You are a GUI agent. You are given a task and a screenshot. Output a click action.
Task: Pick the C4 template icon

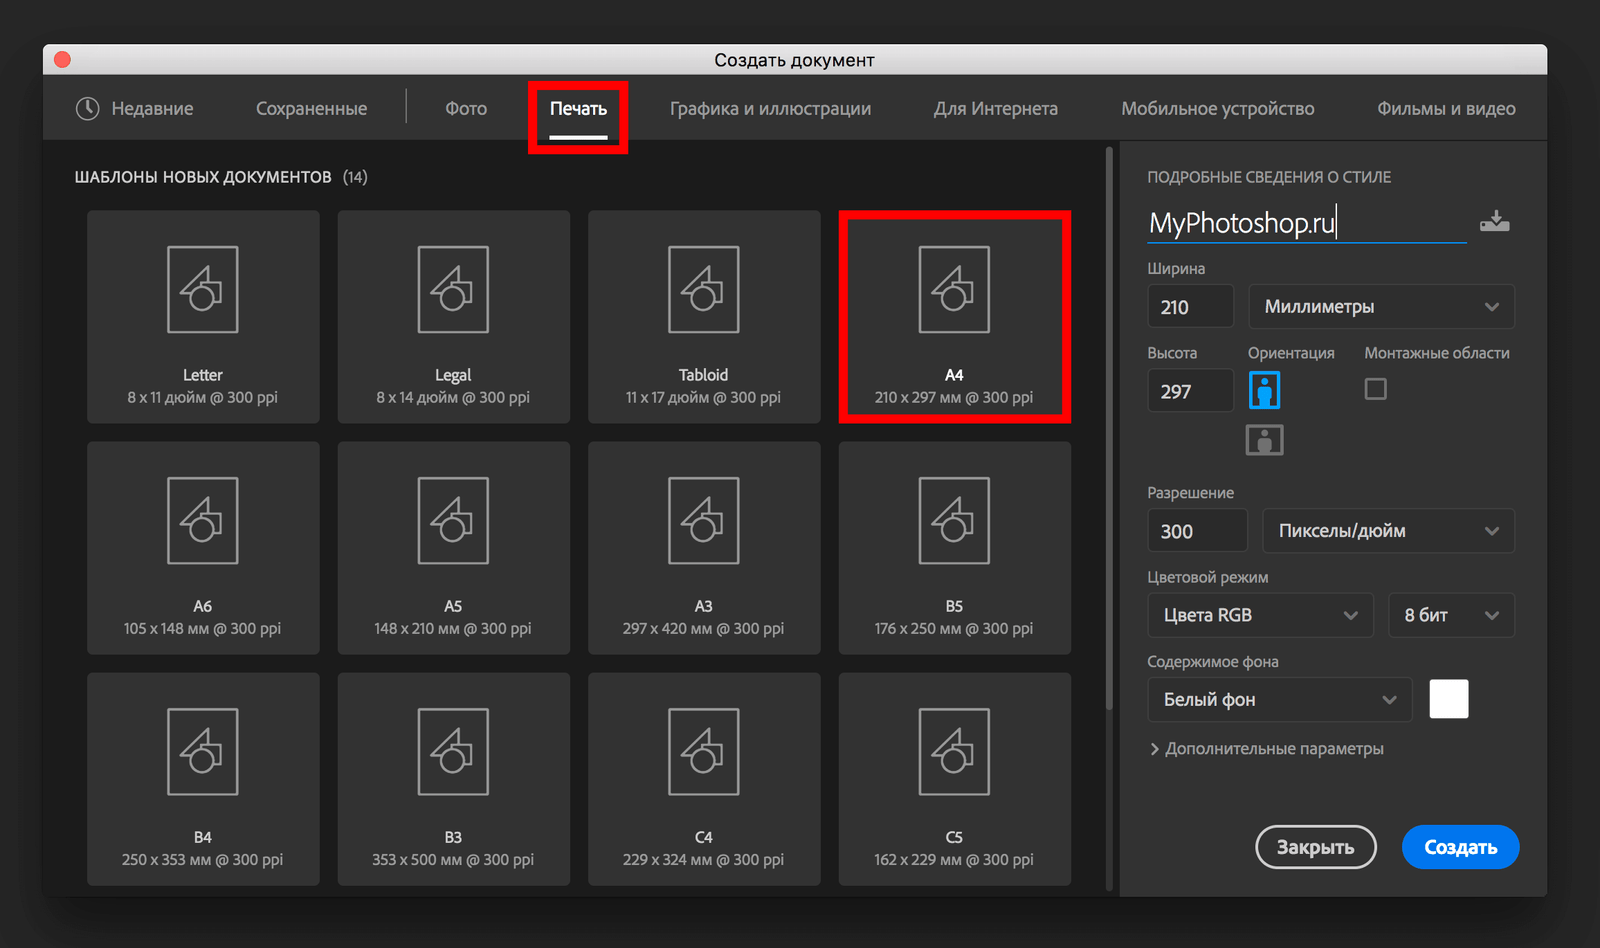click(704, 752)
